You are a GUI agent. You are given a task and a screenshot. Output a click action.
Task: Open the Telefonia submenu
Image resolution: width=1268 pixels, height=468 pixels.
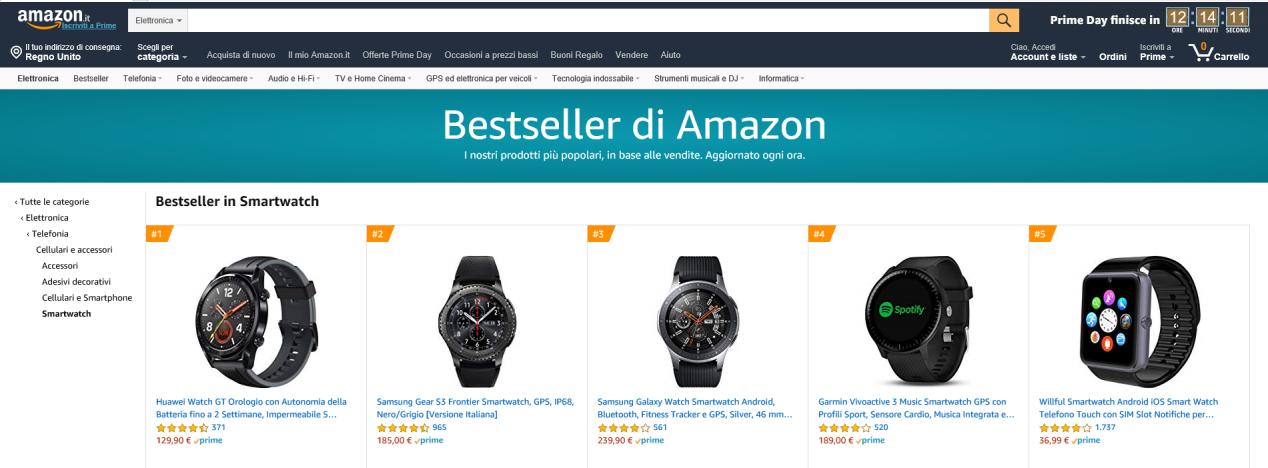click(x=142, y=78)
